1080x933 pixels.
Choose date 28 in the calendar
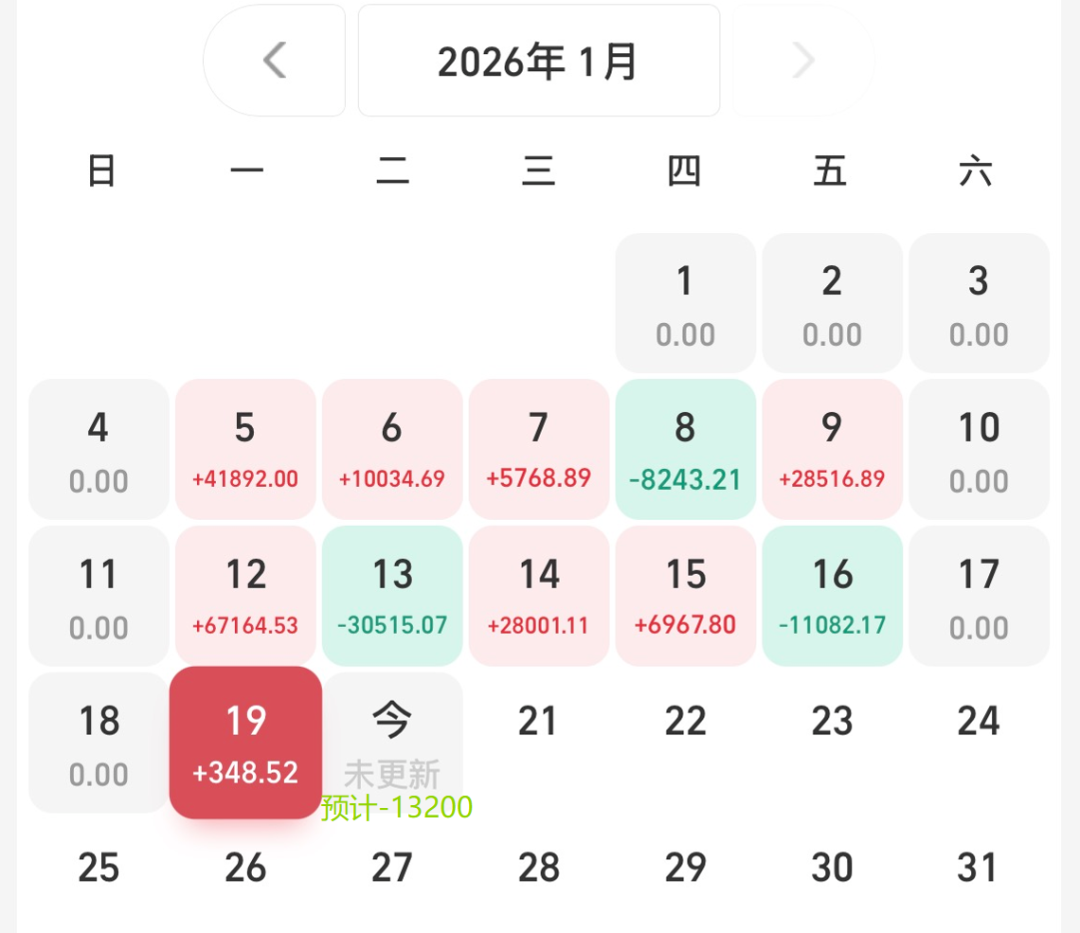(539, 868)
